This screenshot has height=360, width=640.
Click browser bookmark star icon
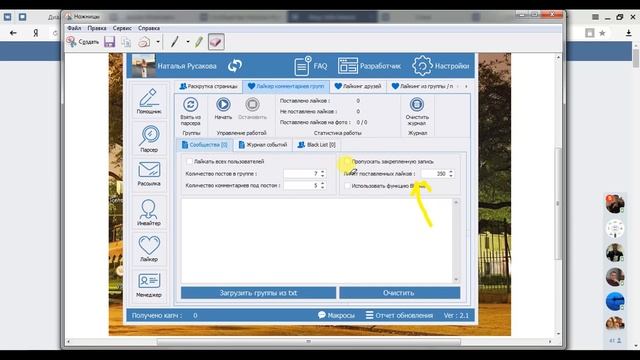click(602, 33)
